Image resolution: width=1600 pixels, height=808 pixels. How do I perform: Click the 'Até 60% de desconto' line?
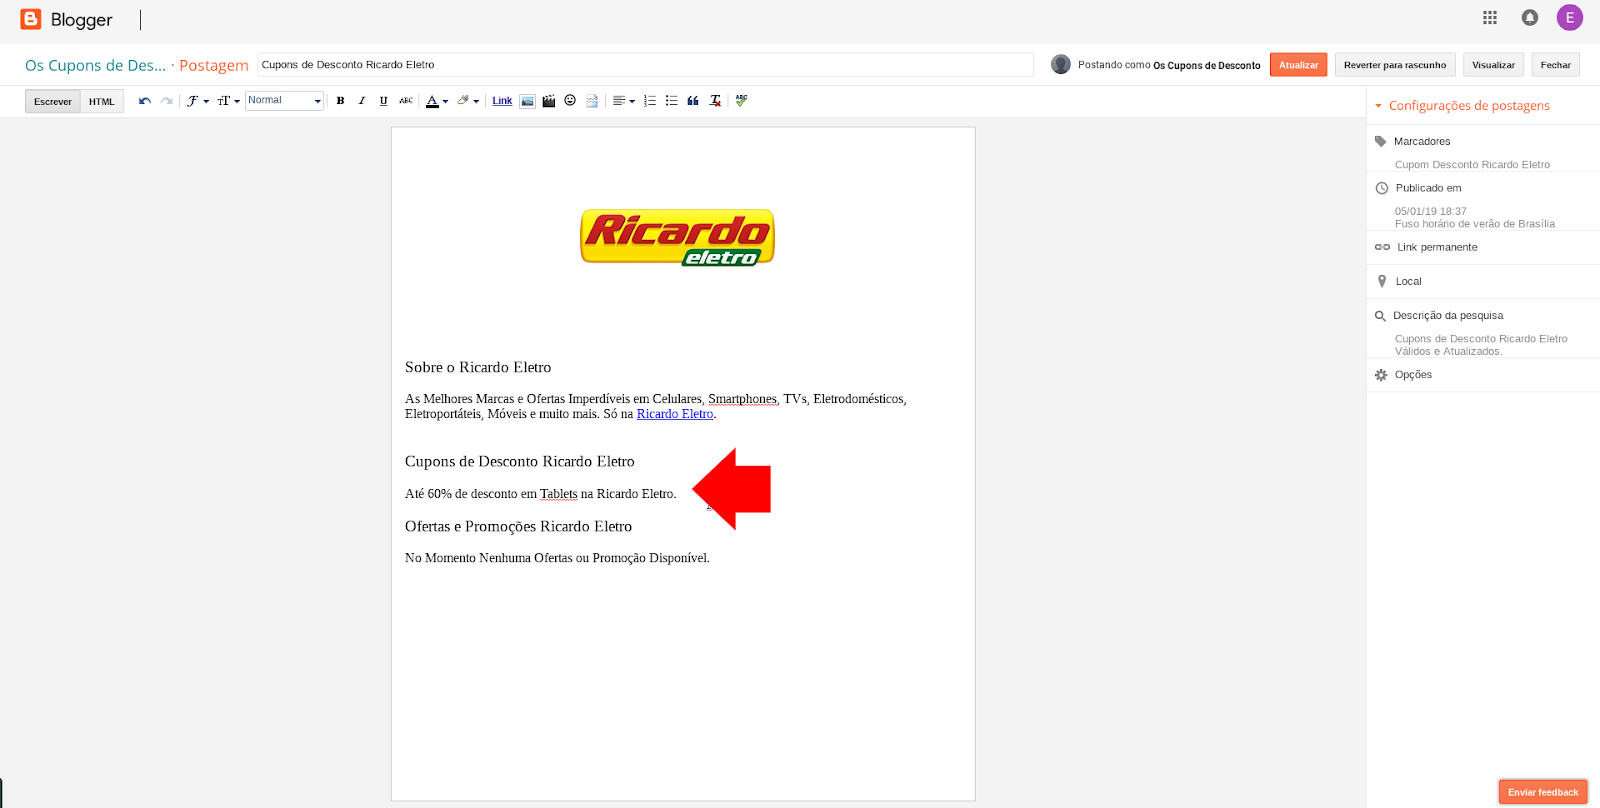pos(541,494)
